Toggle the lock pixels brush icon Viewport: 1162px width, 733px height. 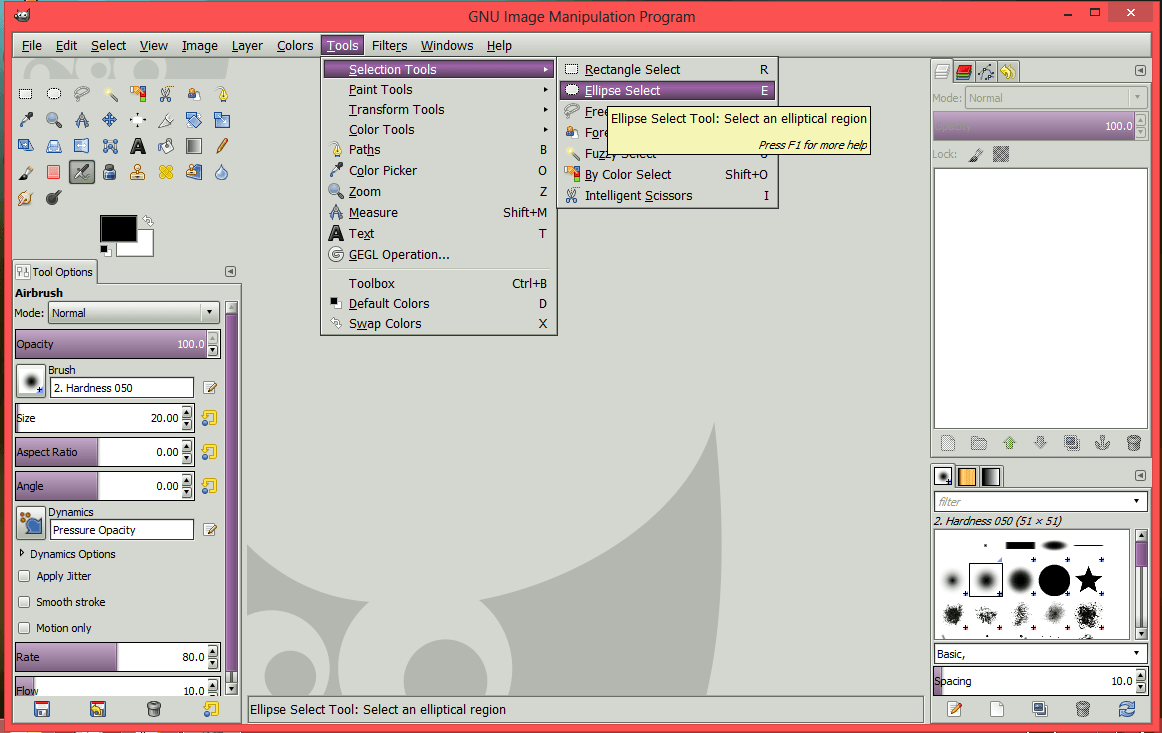pyautogui.click(x=976, y=154)
